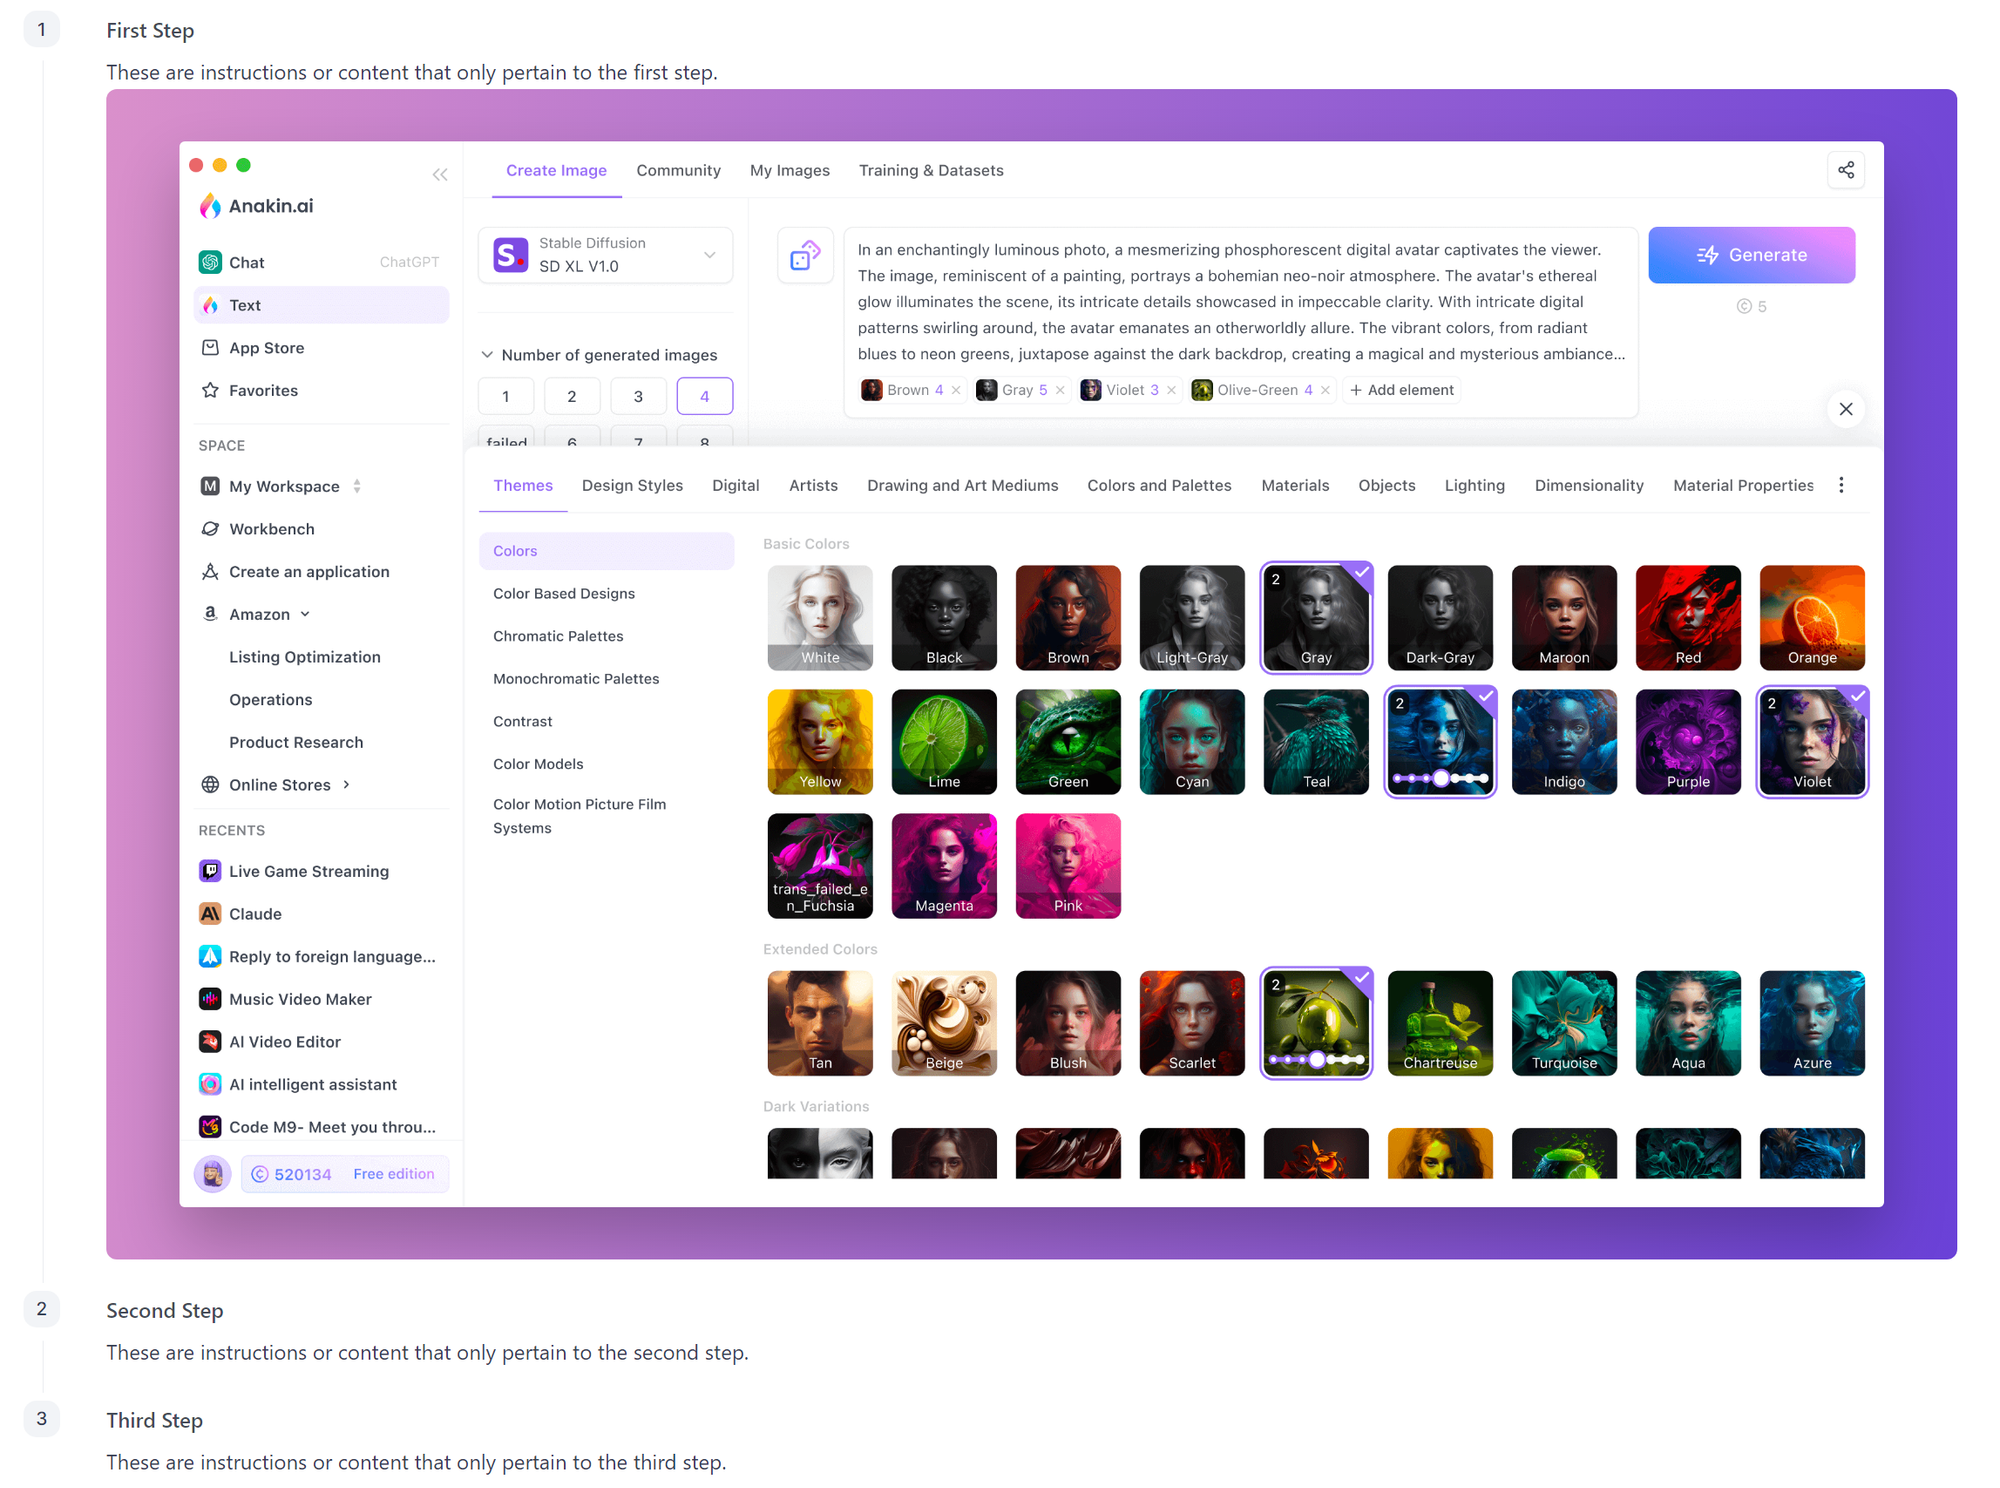Open Claude from recents
Screen dimensions: 2000x1488
coord(320,914)
